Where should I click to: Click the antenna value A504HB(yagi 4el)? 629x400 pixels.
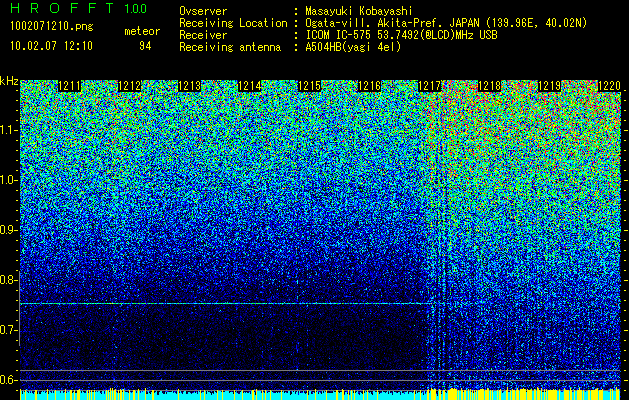point(353,47)
